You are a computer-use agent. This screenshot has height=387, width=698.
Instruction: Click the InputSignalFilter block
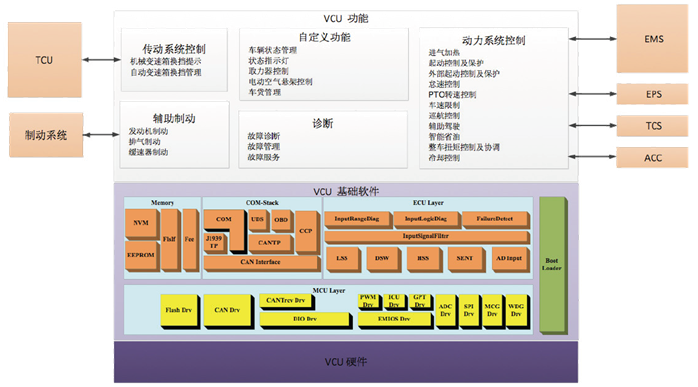pyautogui.click(x=426, y=237)
